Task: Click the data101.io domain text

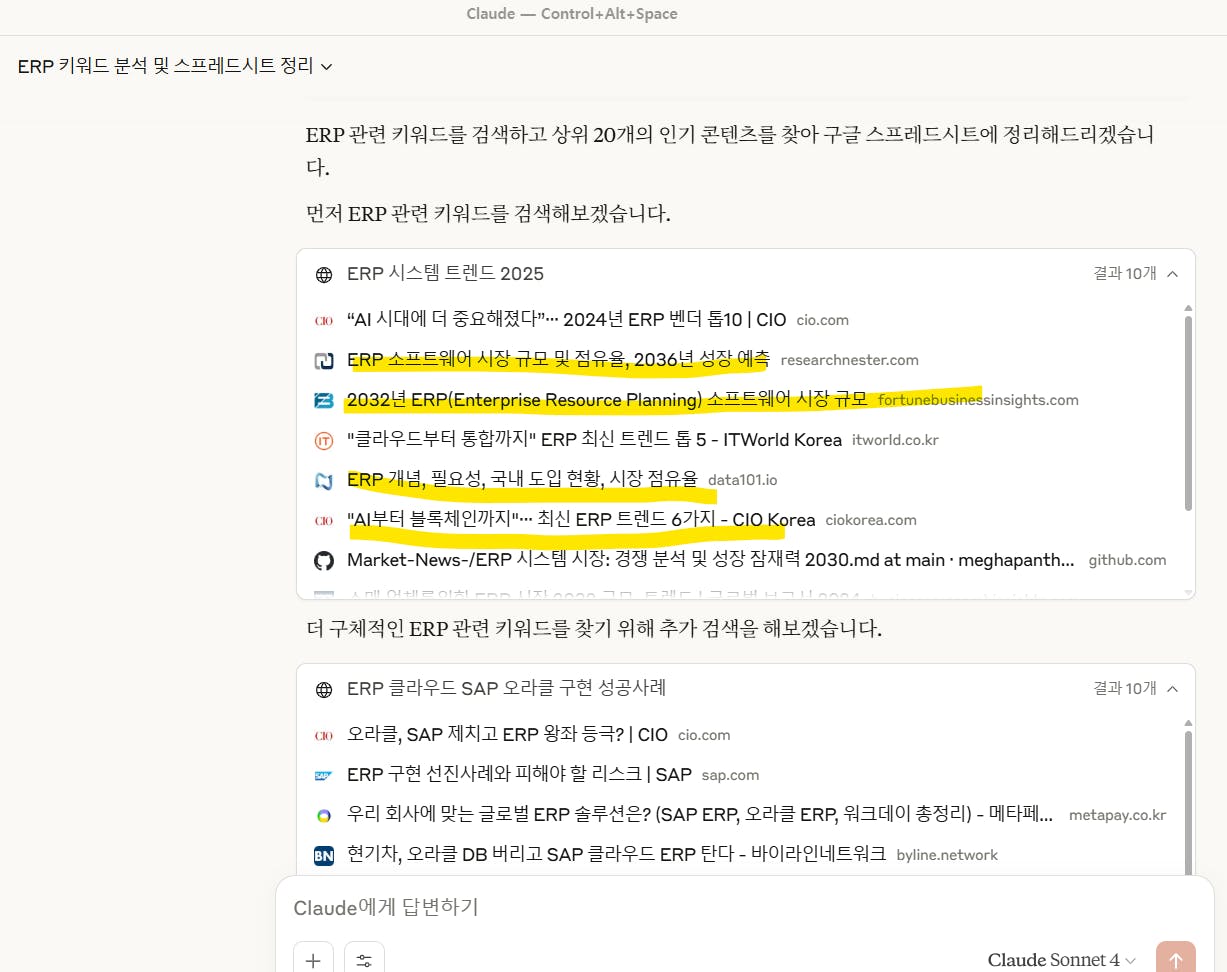Action: click(x=742, y=481)
